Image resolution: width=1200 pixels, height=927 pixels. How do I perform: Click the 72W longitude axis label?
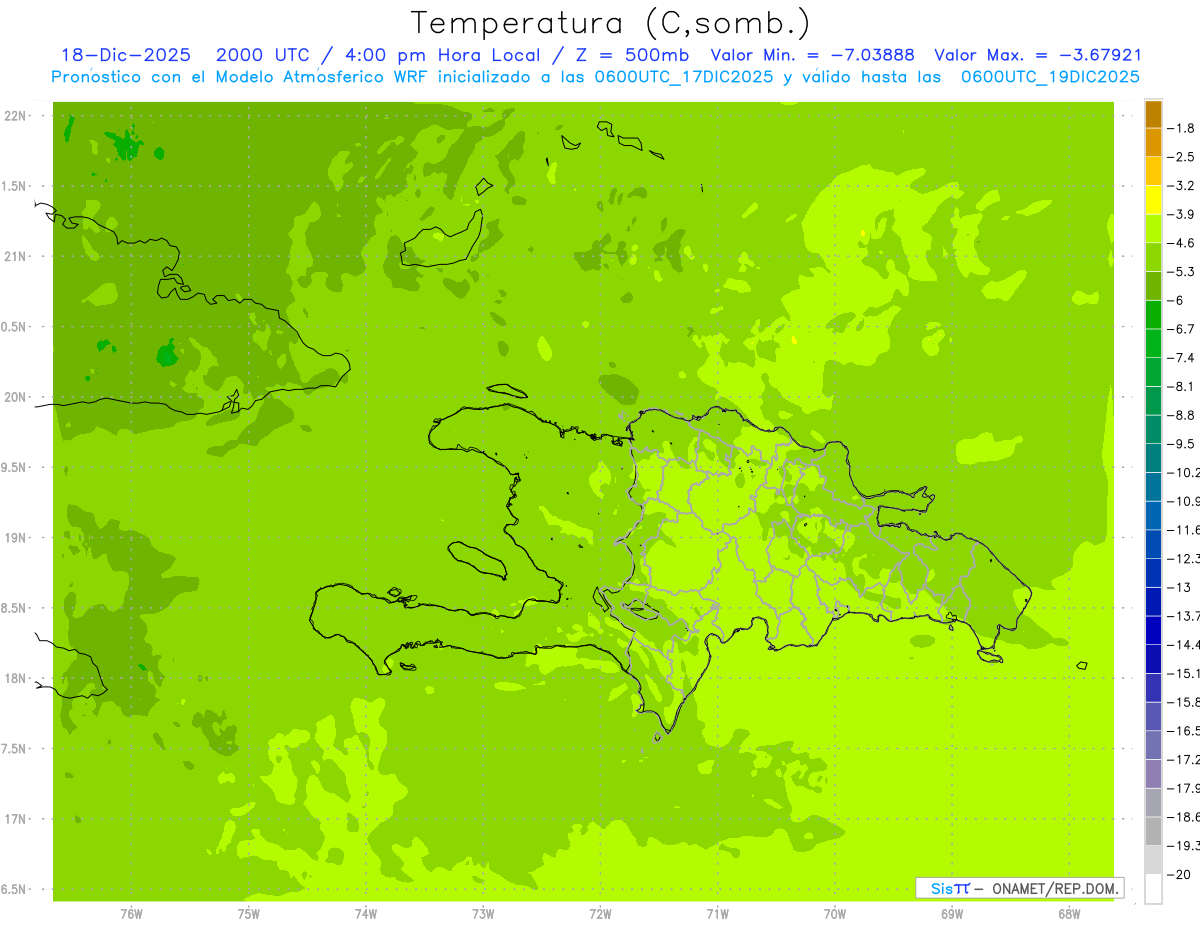600,914
